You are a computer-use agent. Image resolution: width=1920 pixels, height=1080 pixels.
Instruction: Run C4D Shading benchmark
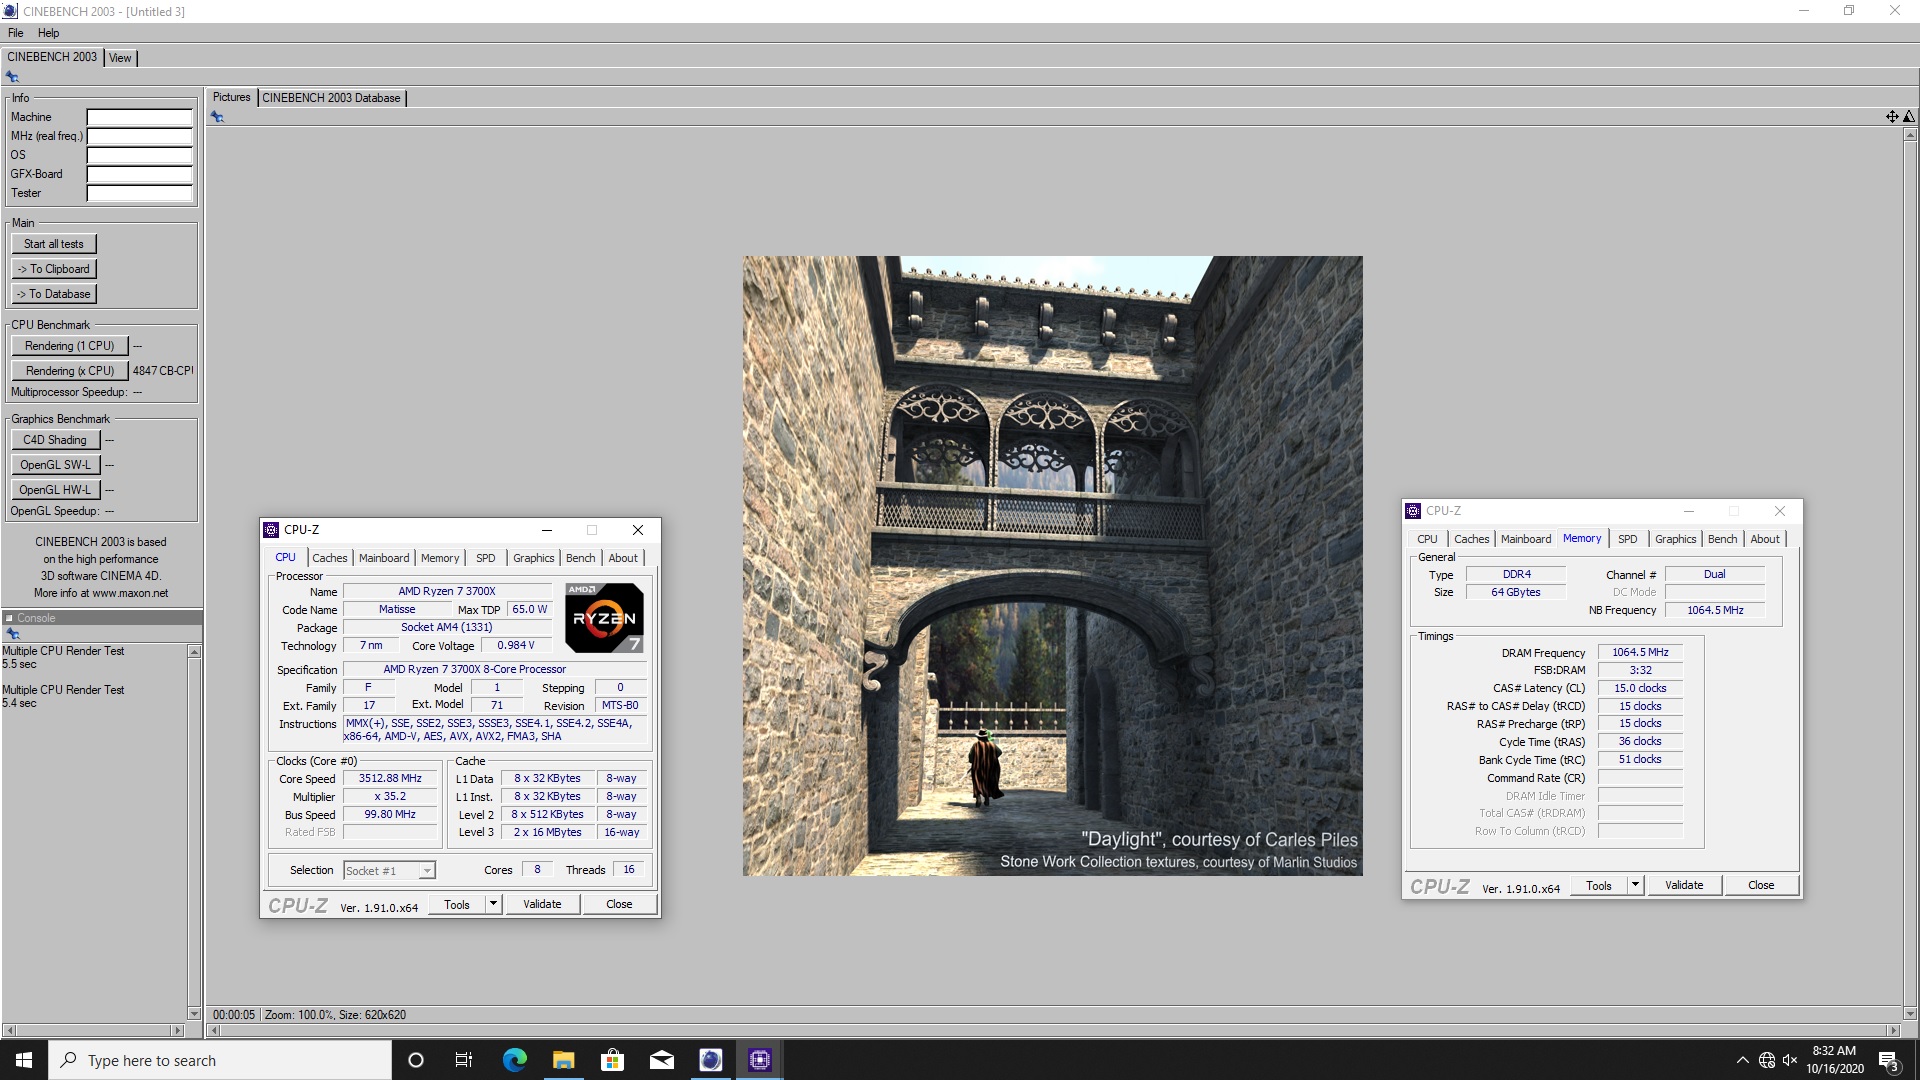tap(56, 440)
